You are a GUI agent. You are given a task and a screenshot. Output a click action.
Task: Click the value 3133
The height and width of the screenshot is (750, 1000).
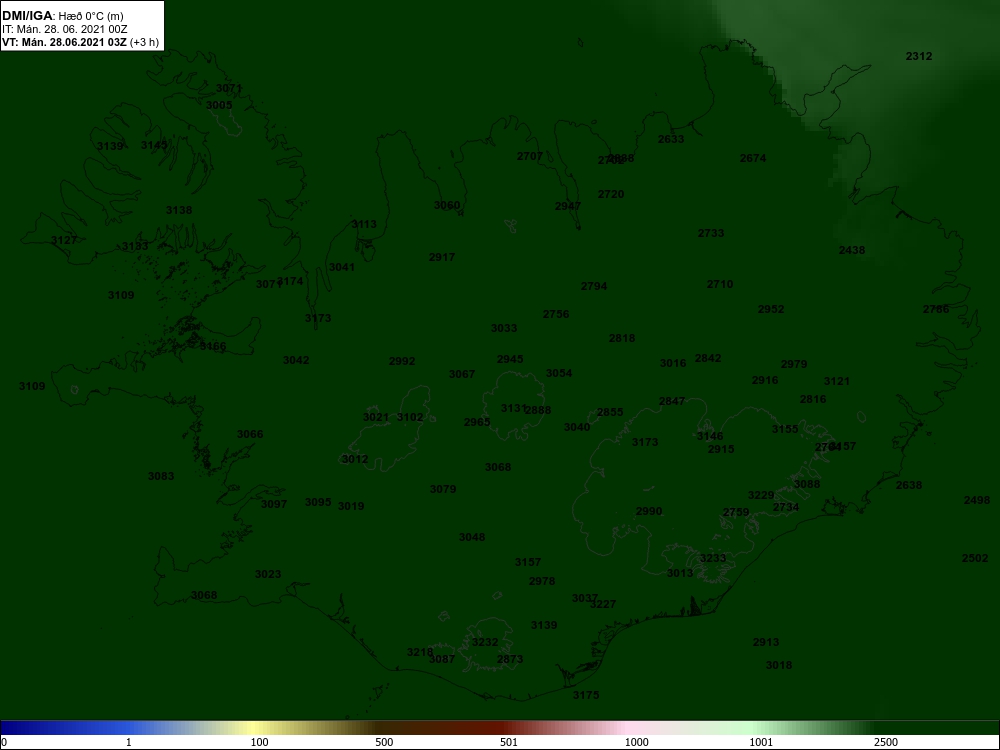(x=135, y=246)
